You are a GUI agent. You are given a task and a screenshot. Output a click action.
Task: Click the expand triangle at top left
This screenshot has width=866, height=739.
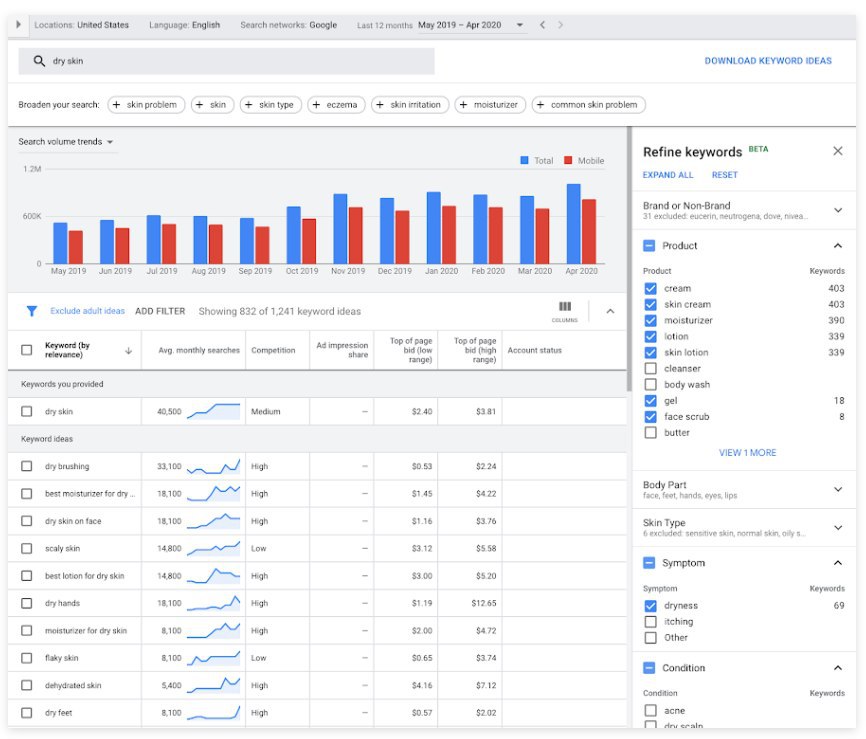tap(19, 25)
